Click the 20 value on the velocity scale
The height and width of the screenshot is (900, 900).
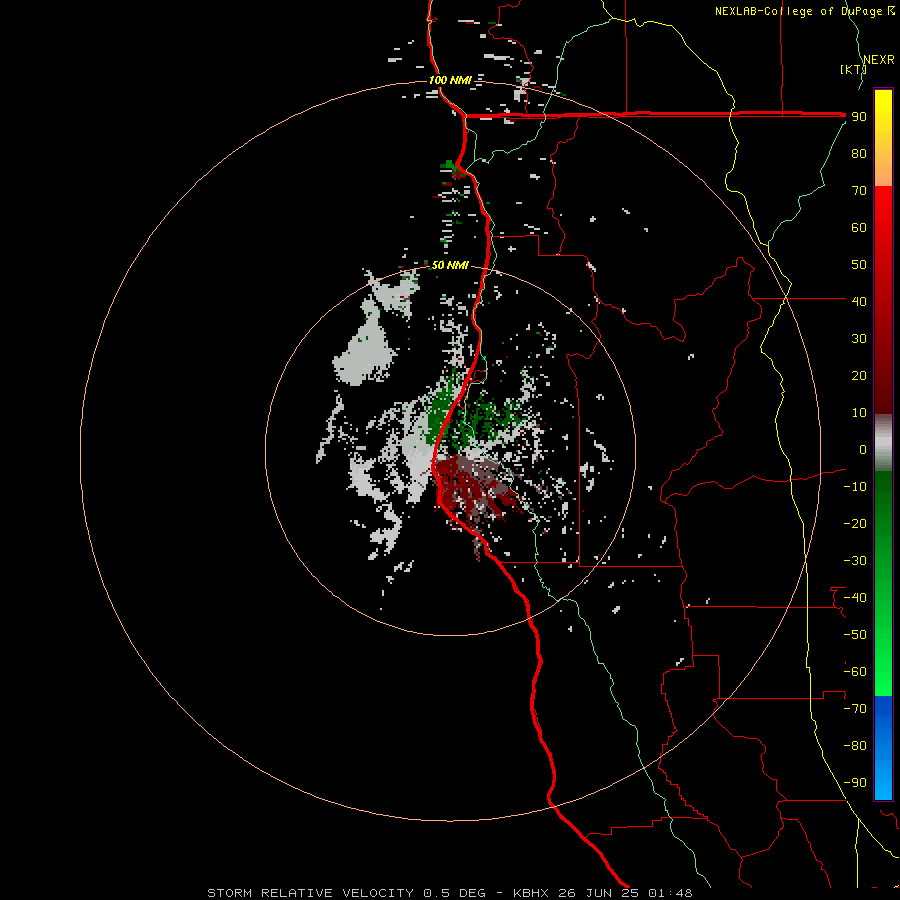859,375
